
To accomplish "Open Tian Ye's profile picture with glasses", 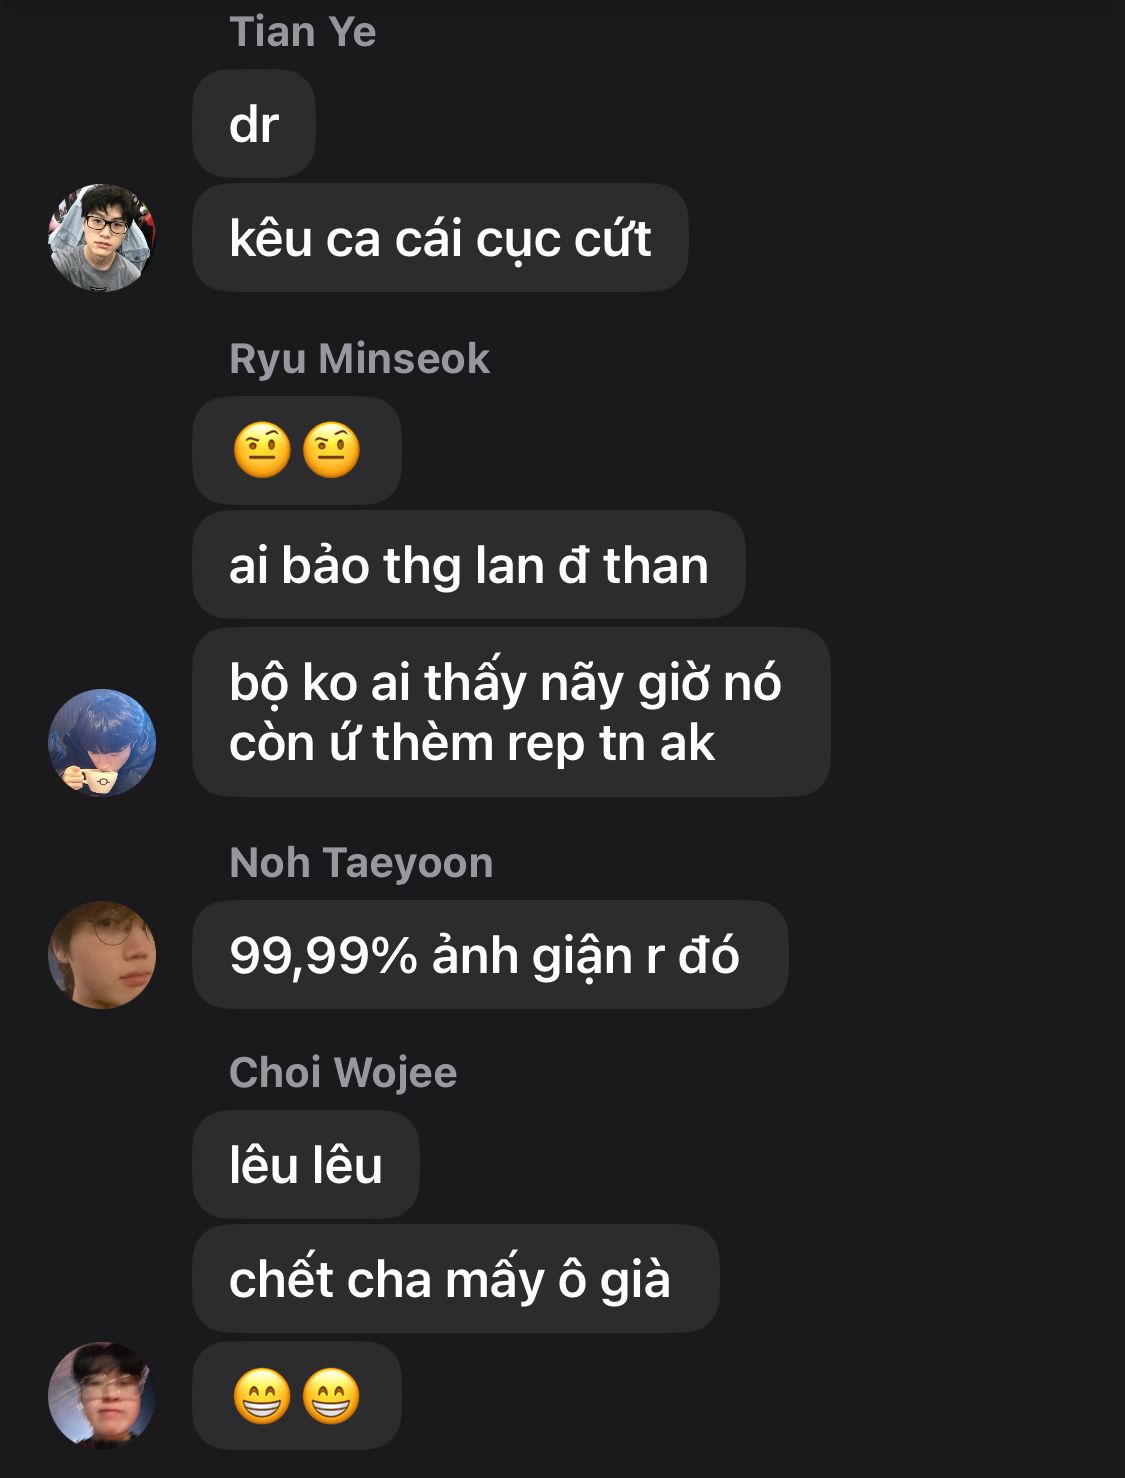I will click(102, 238).
